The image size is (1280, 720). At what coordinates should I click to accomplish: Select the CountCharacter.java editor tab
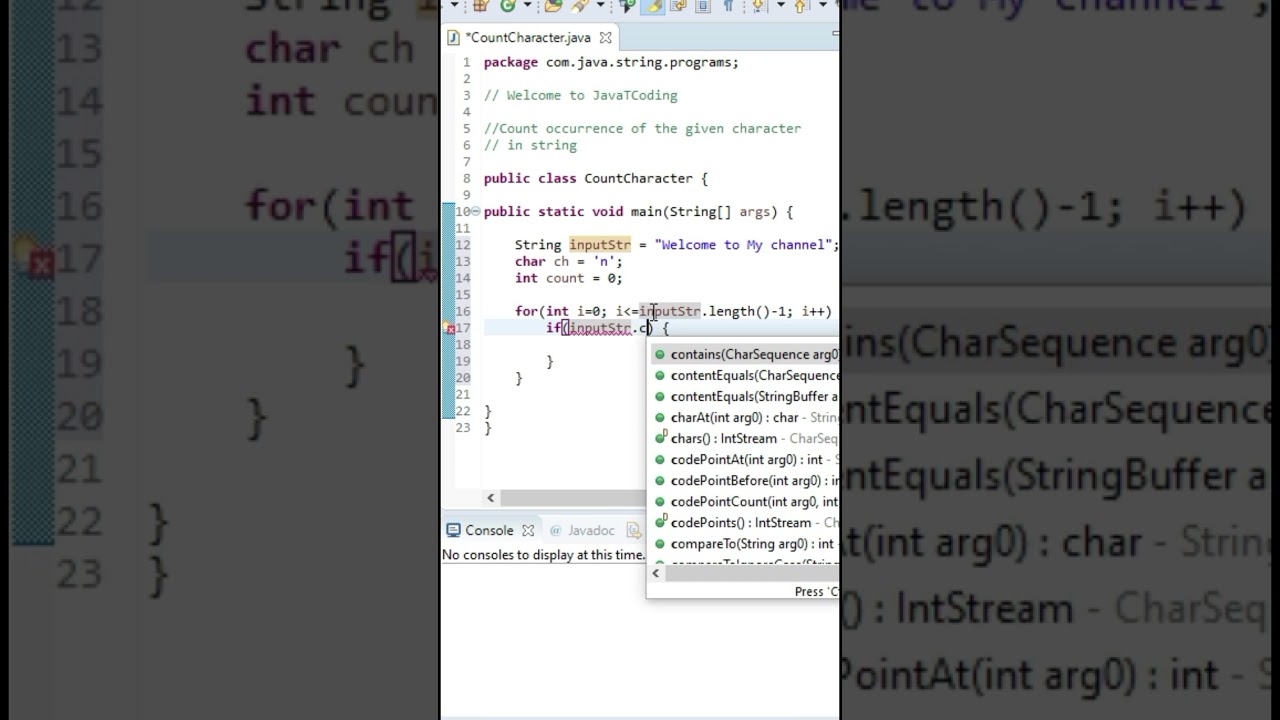click(x=530, y=37)
